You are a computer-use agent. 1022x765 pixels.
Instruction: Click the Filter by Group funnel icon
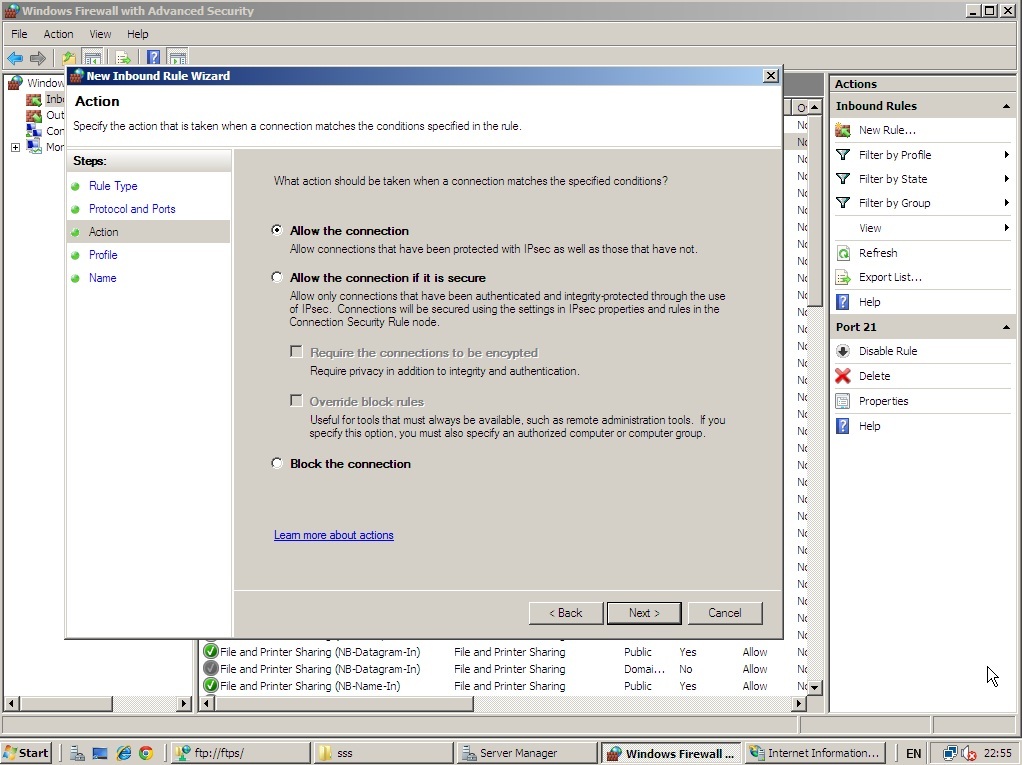tap(843, 203)
